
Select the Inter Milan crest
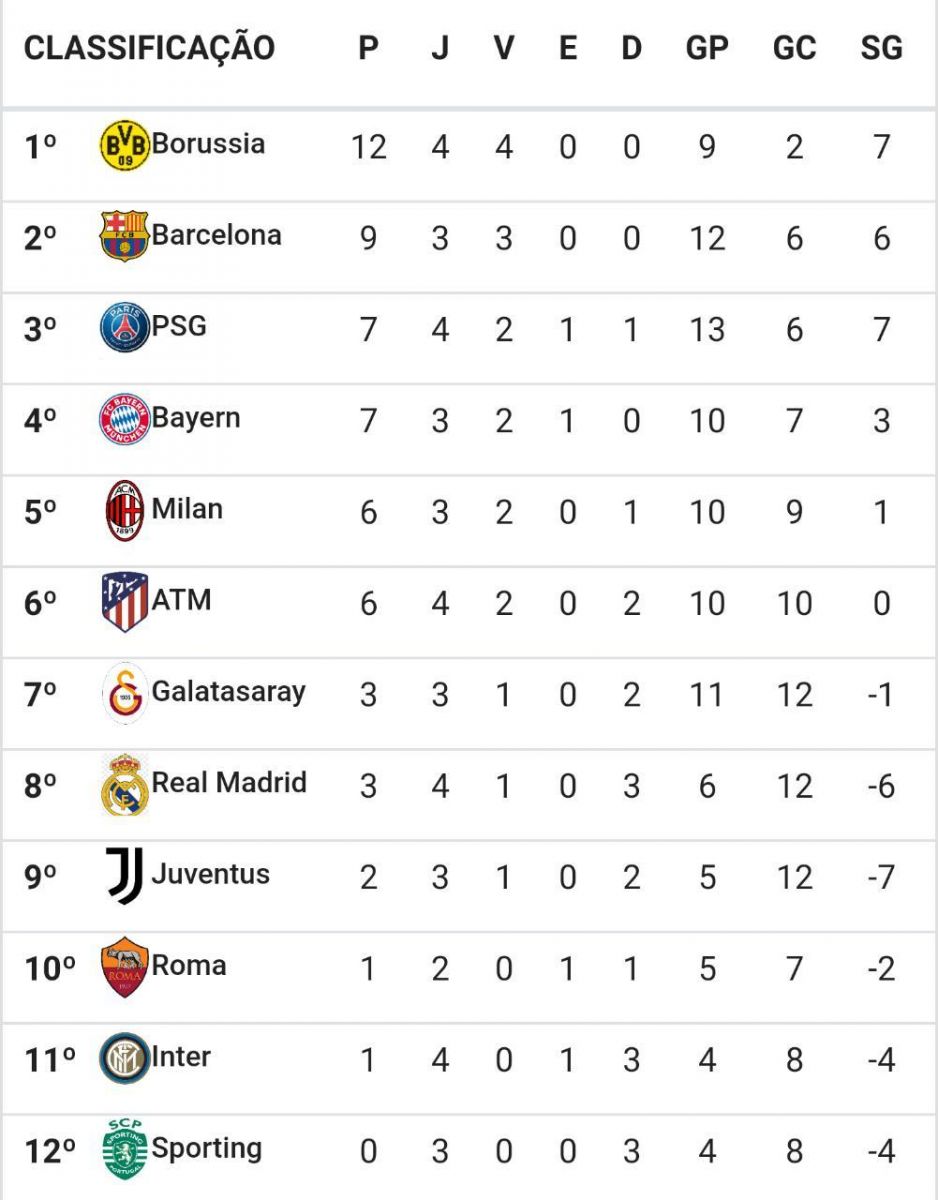click(x=125, y=1059)
